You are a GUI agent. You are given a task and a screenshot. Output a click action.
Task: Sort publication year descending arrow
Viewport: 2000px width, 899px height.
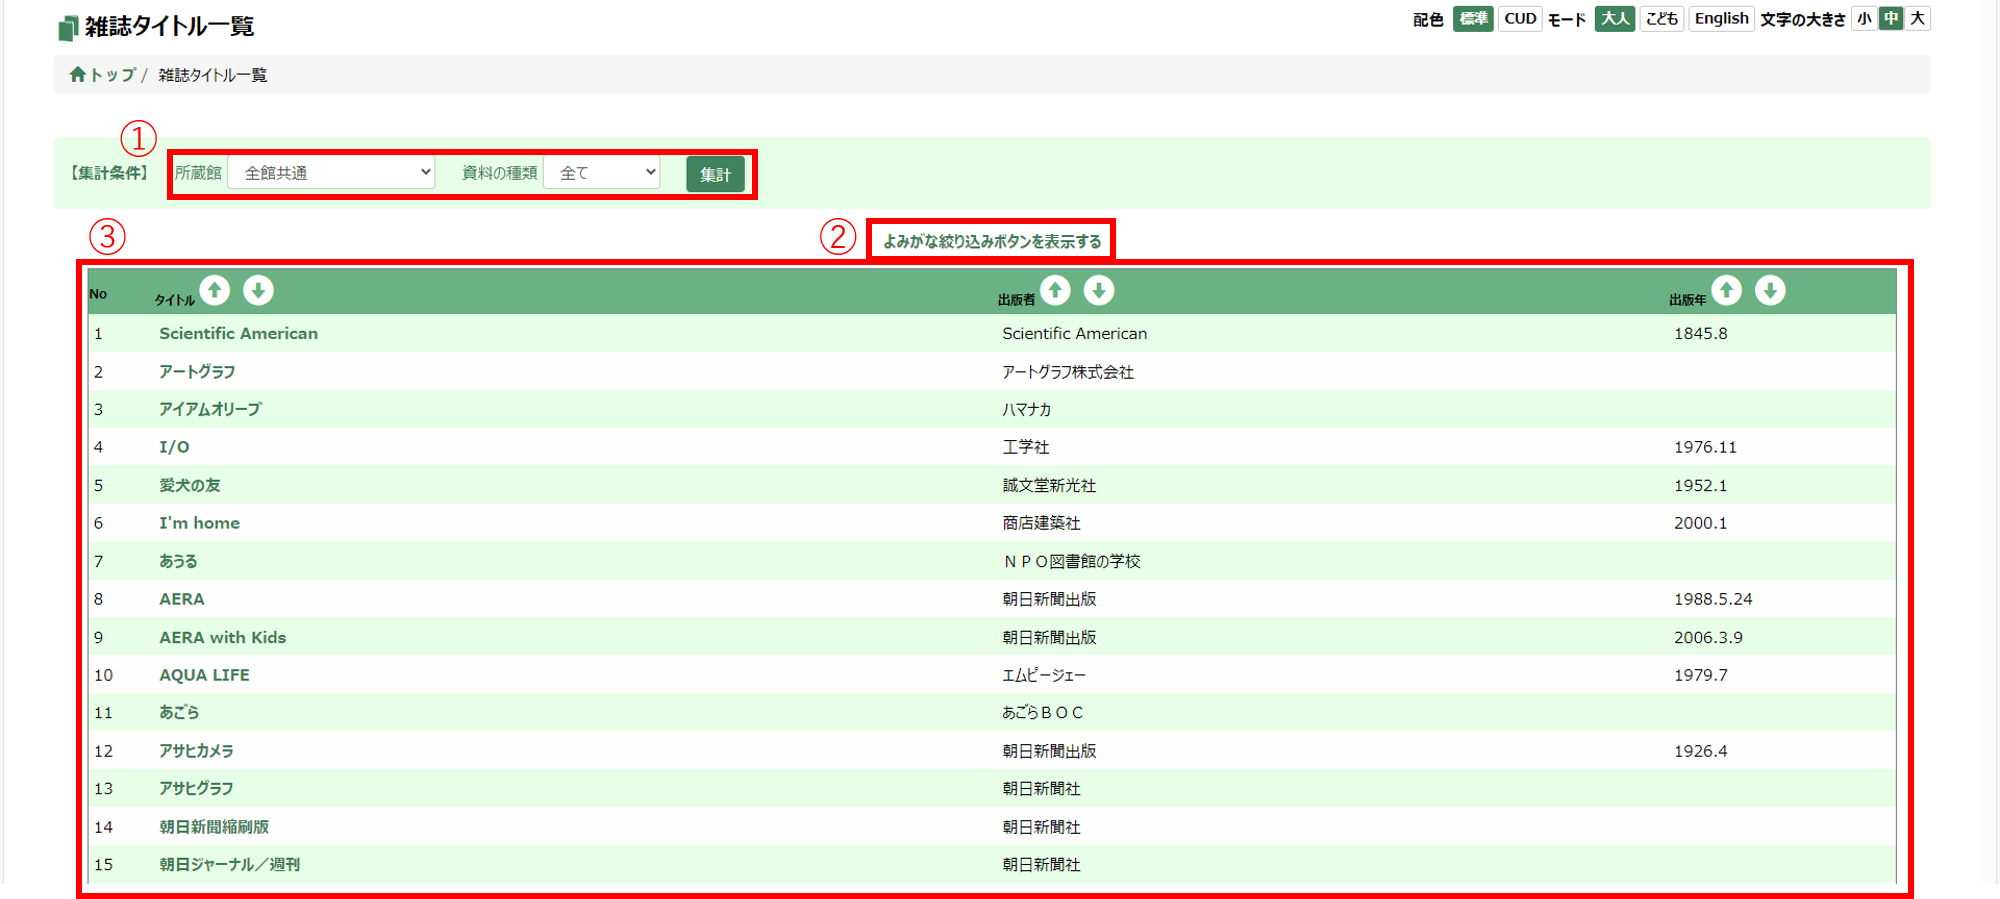[1770, 291]
